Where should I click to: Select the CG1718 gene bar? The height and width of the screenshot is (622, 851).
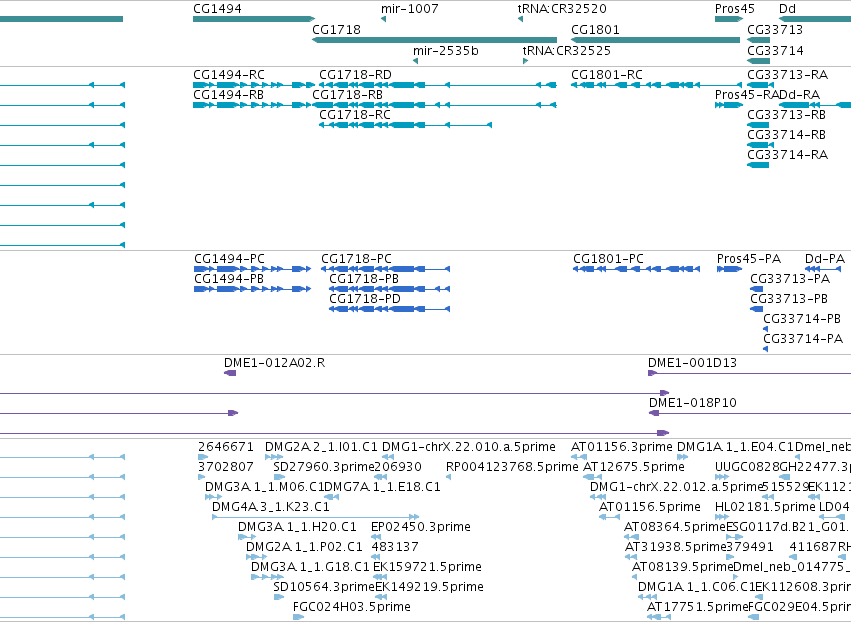tap(435, 40)
